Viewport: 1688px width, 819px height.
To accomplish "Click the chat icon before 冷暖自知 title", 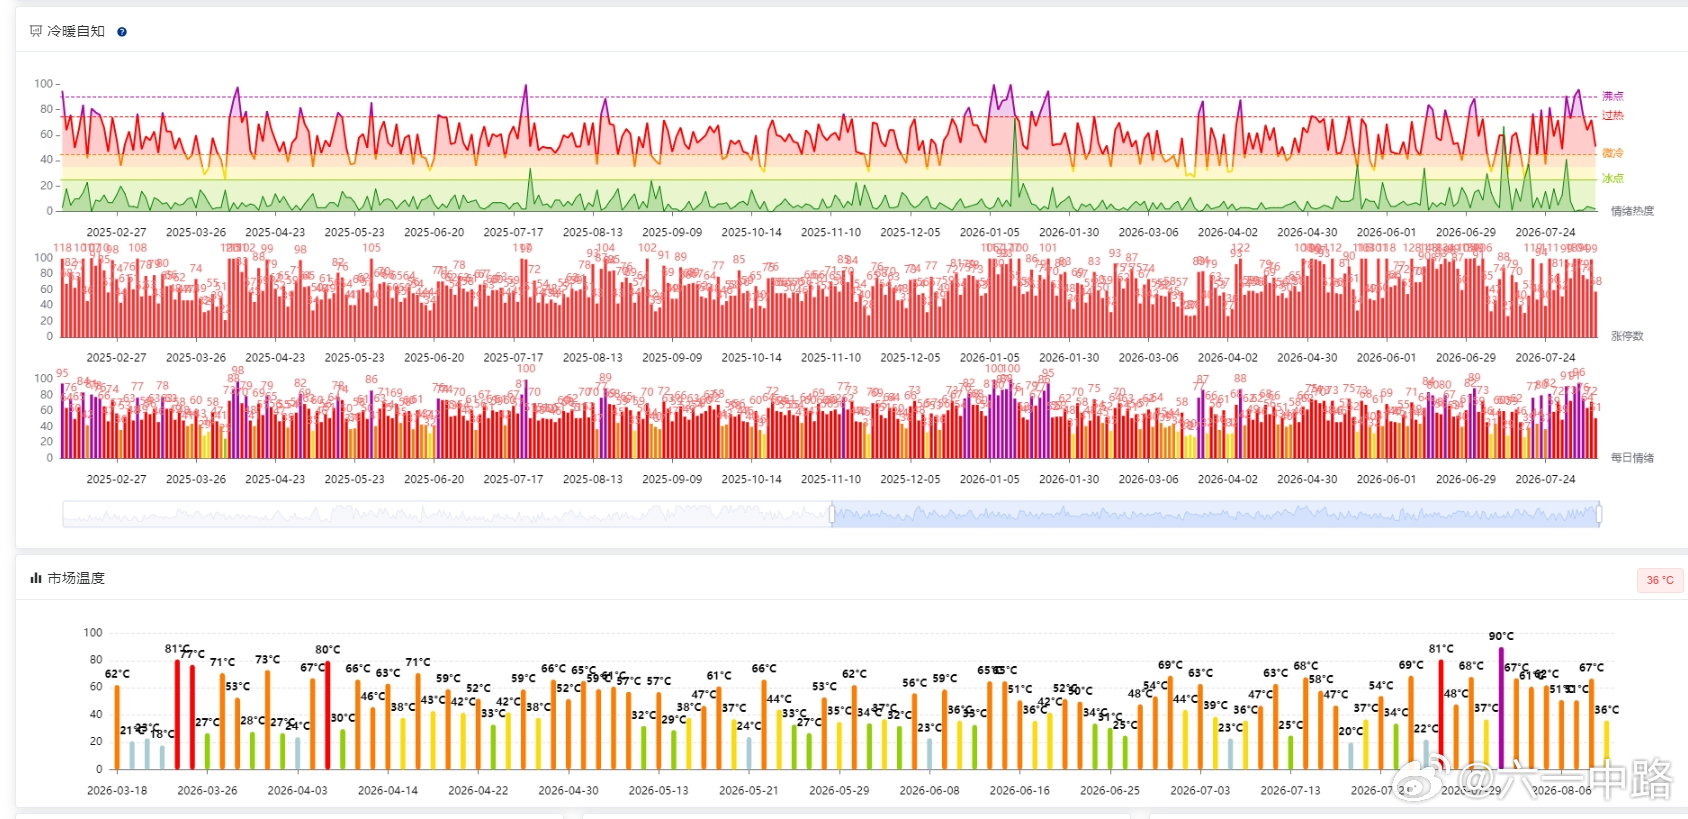I will (x=36, y=31).
